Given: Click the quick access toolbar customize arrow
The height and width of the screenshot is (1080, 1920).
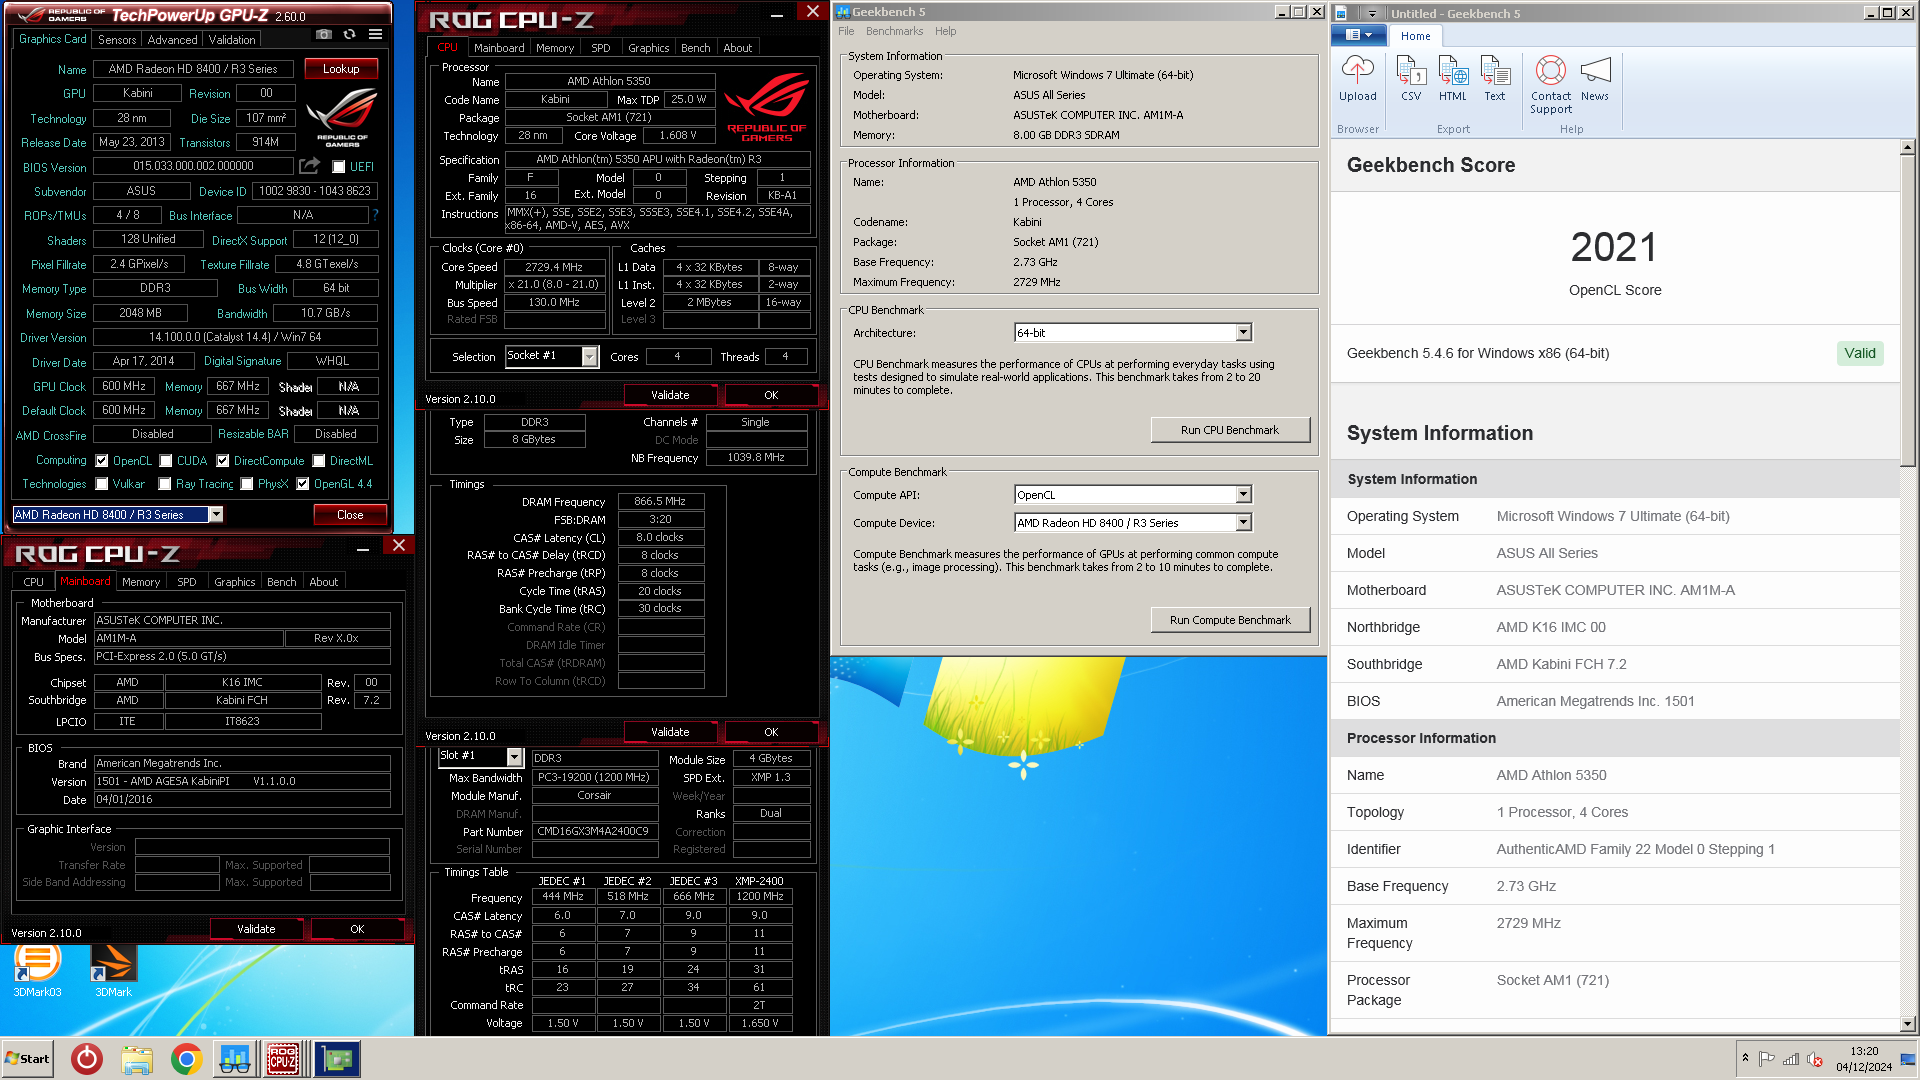Looking at the screenshot, I should coord(1372,14).
